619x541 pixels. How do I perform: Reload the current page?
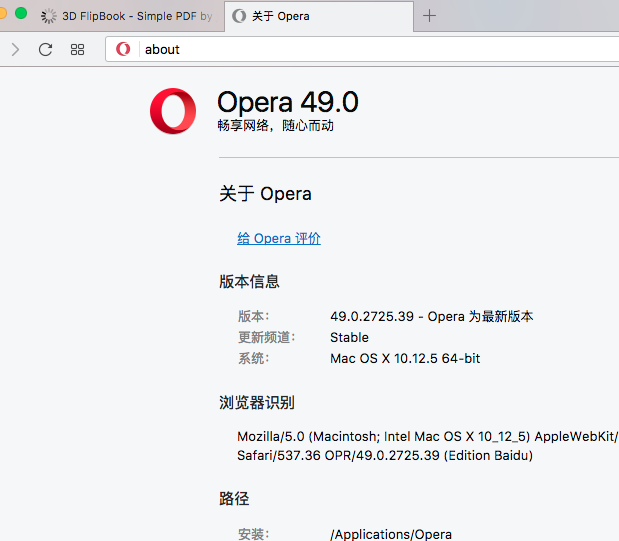[45, 49]
